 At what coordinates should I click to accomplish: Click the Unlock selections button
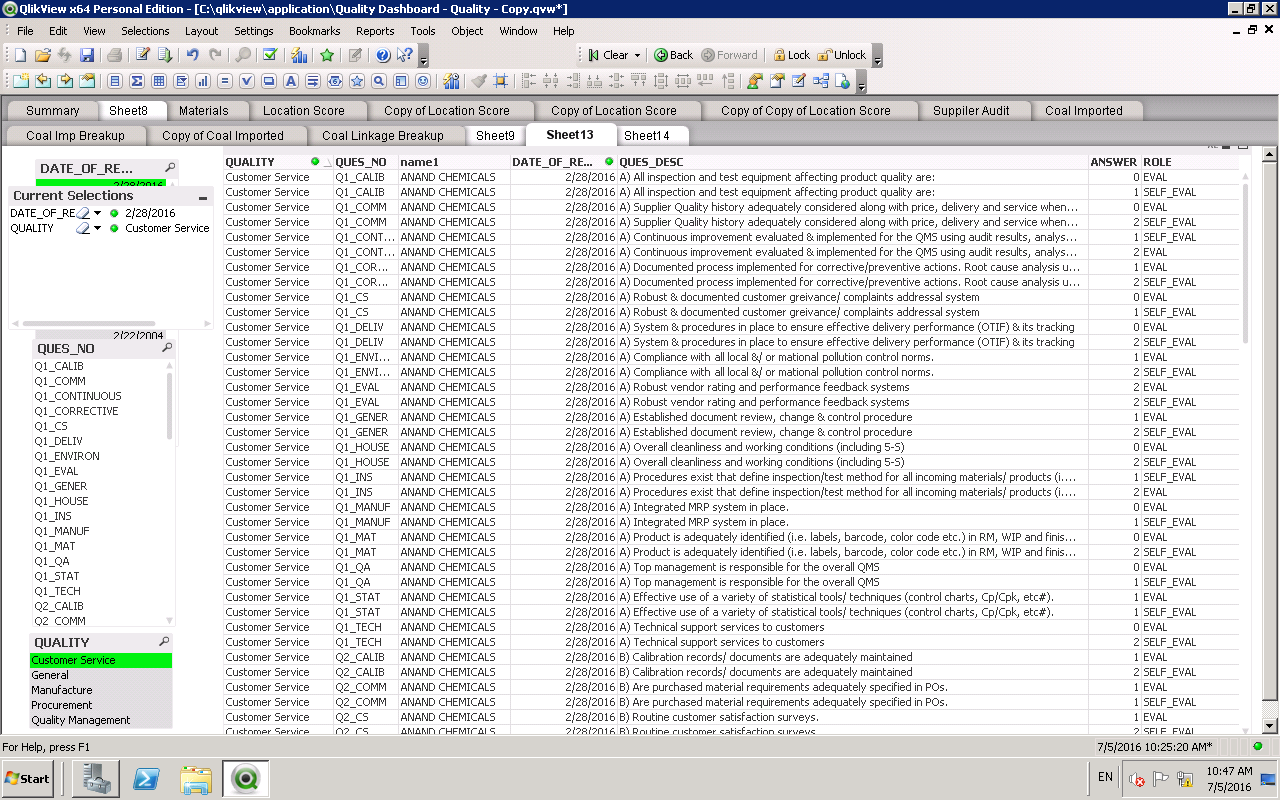click(x=842, y=55)
